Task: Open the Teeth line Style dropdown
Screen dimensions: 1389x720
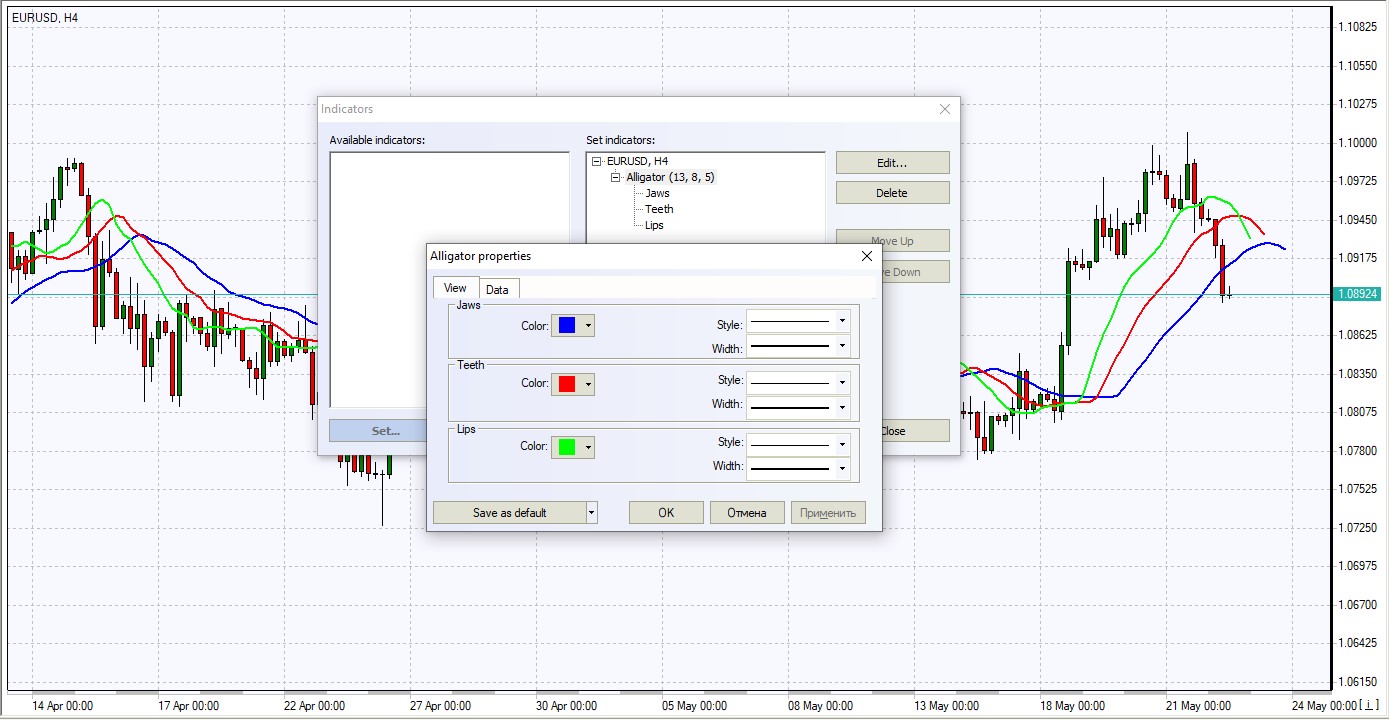Action: (799, 381)
